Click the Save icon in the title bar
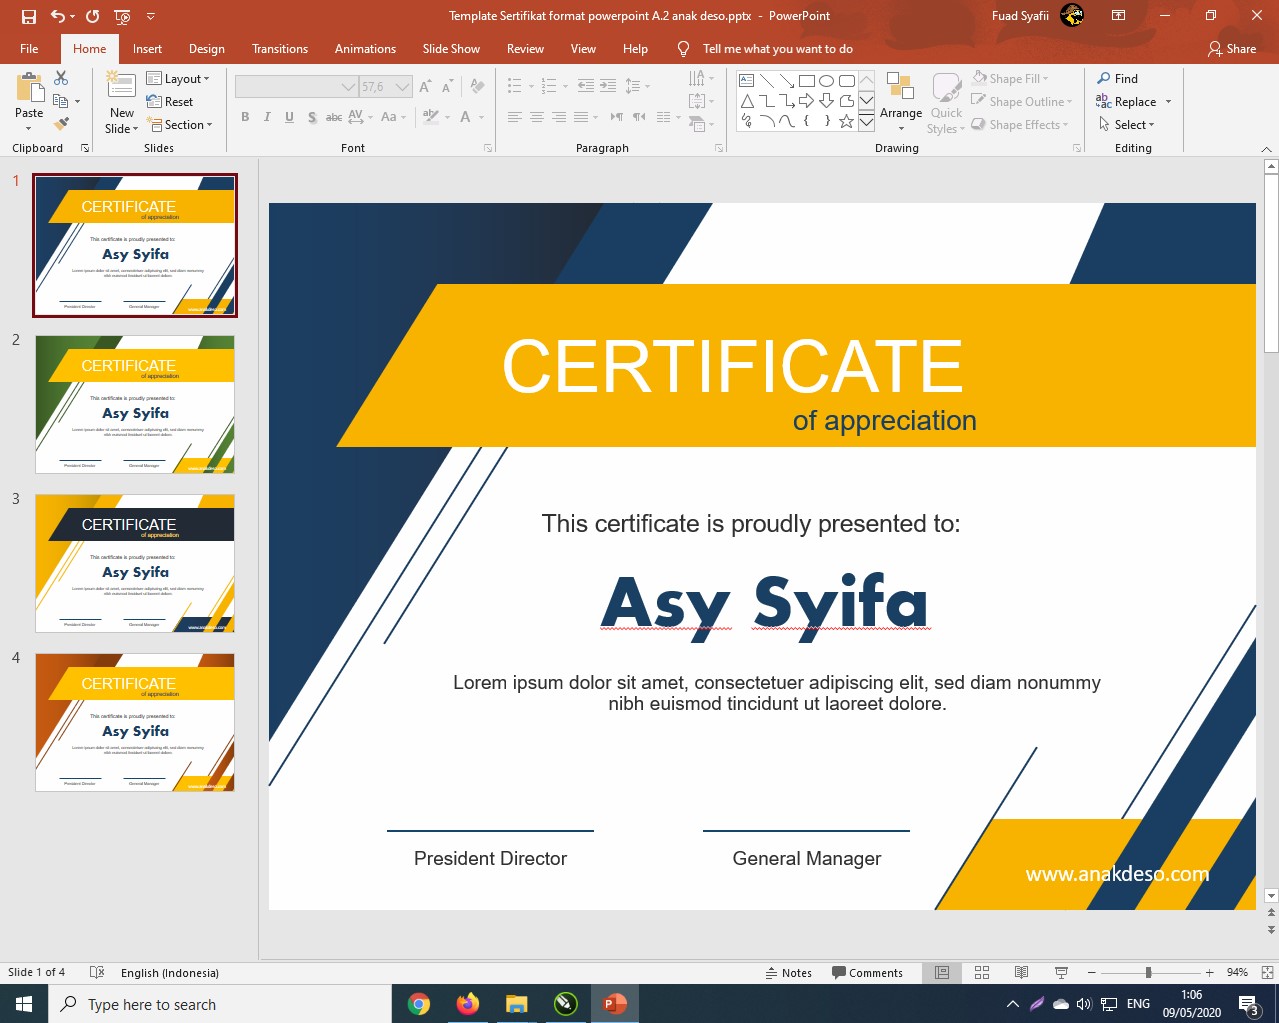Viewport: 1279px width, 1023px height. click(28, 16)
